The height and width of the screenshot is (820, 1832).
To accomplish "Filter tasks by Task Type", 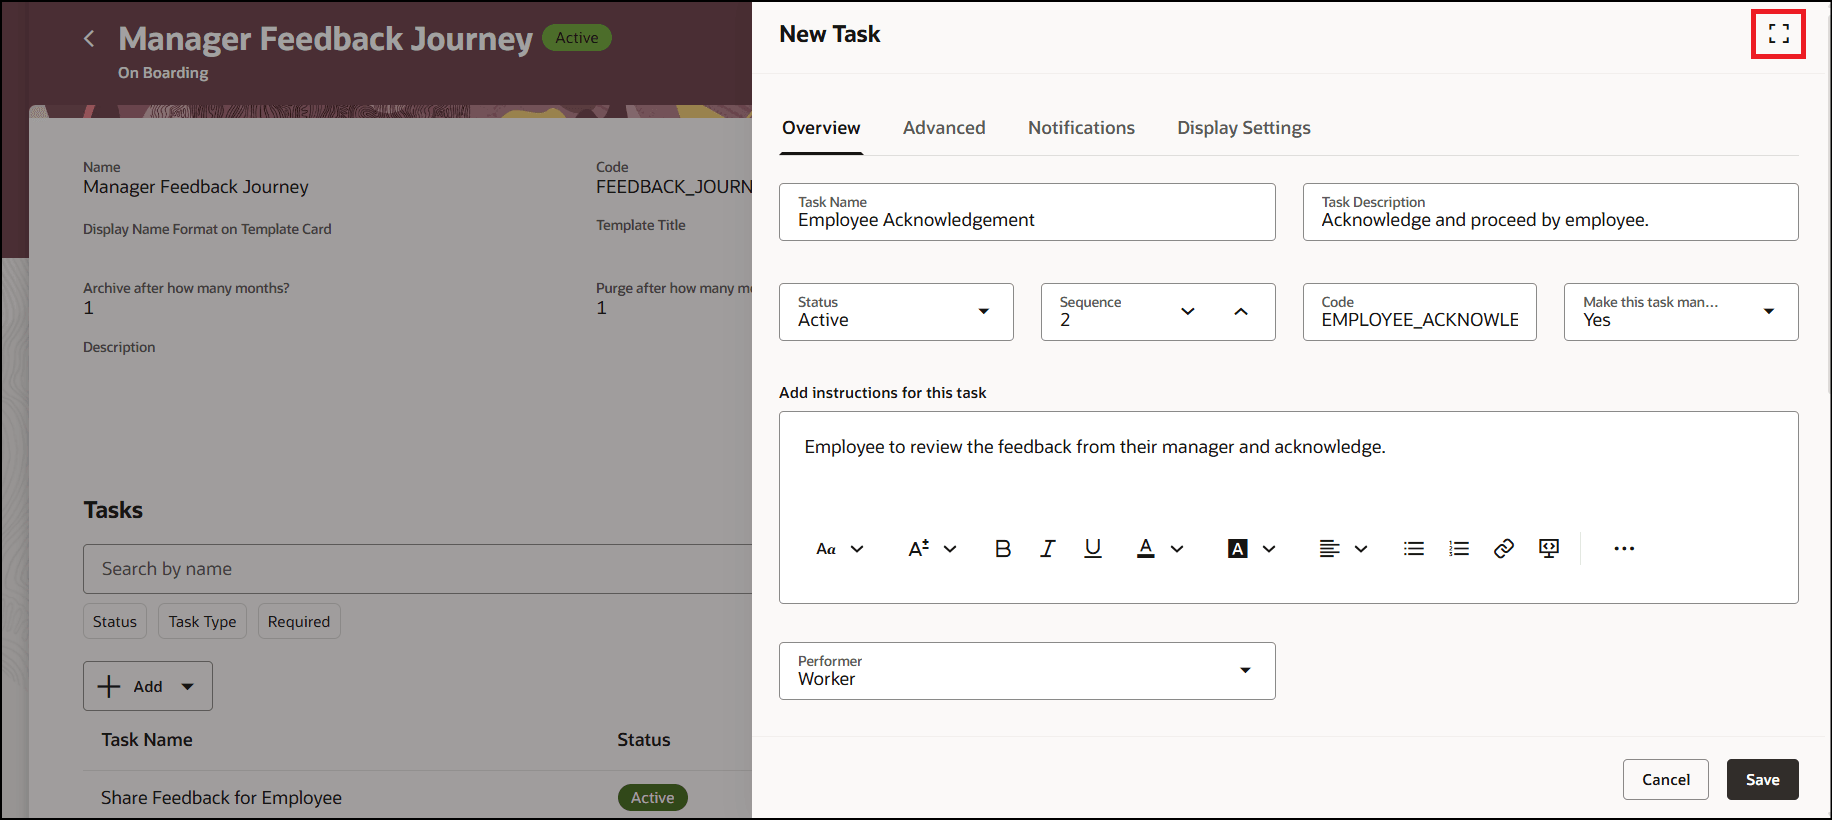I will [x=202, y=621].
